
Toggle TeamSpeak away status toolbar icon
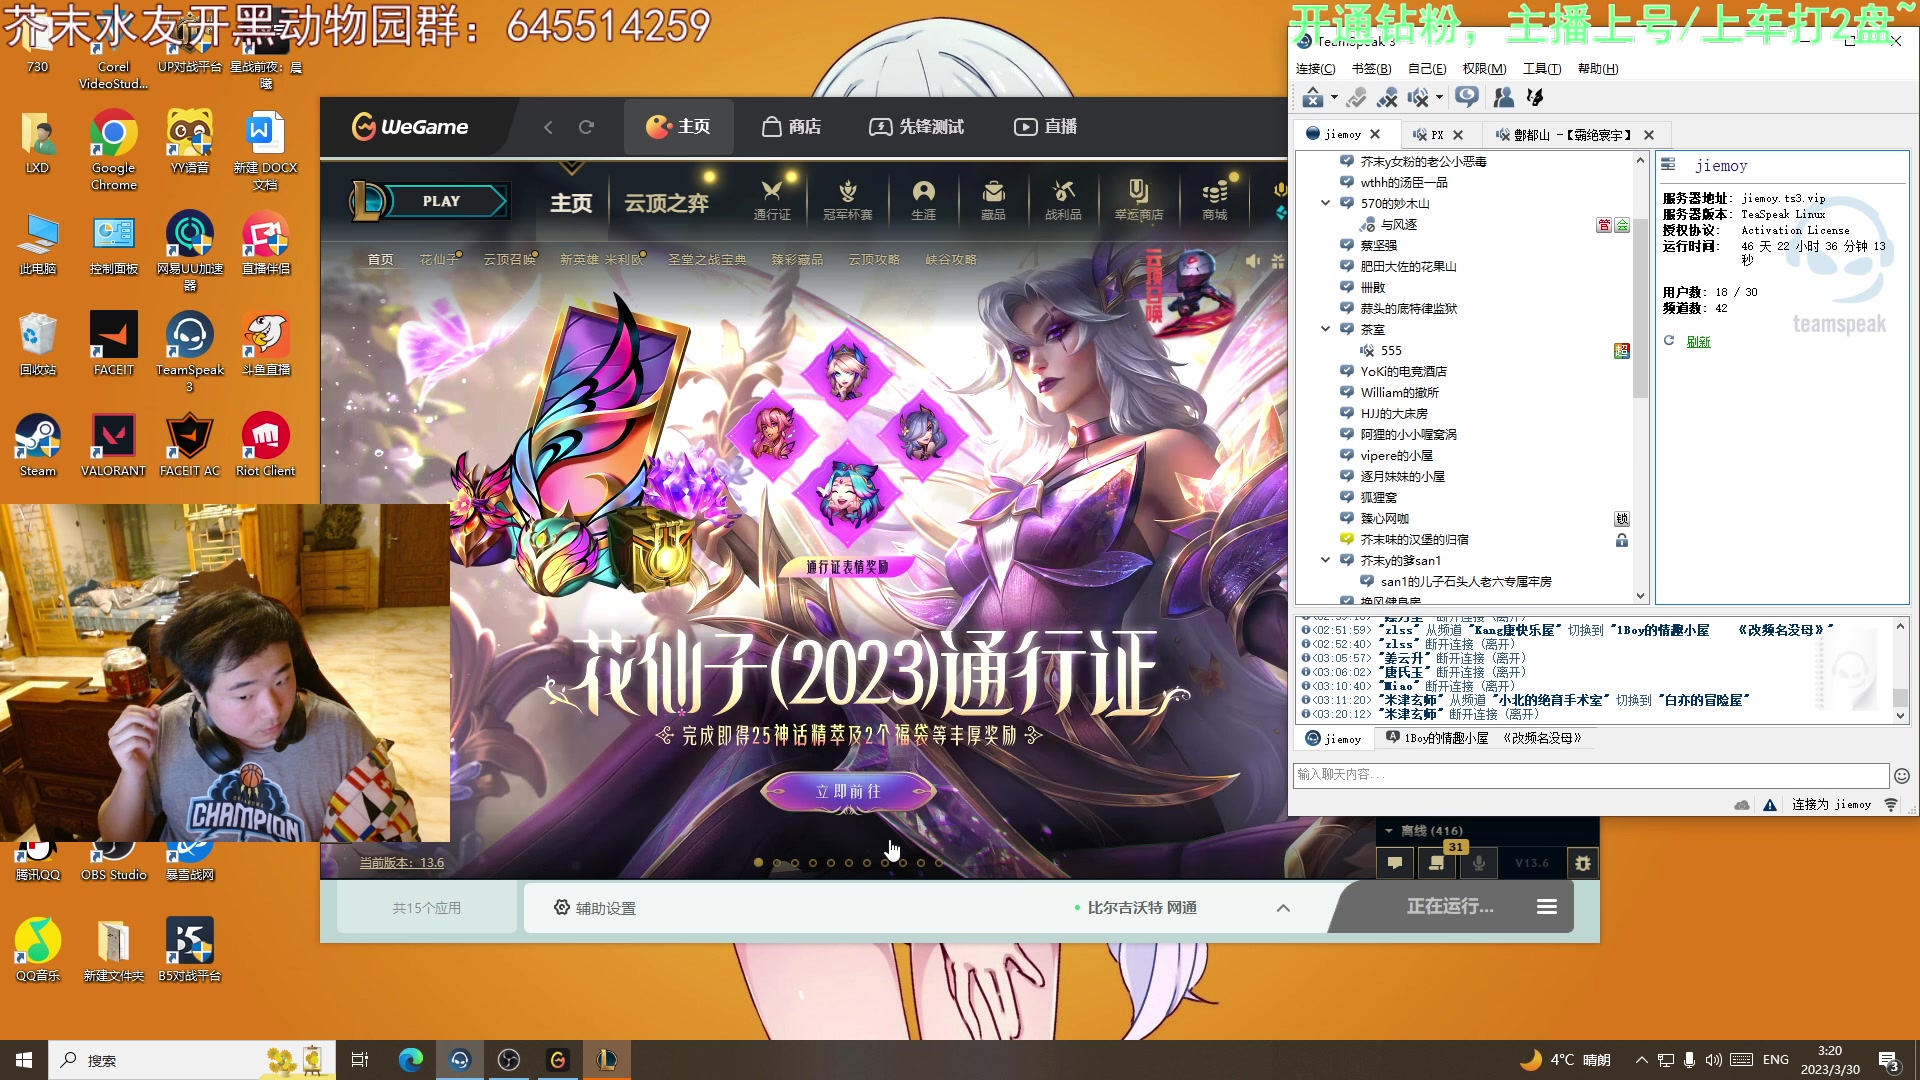coord(1356,97)
